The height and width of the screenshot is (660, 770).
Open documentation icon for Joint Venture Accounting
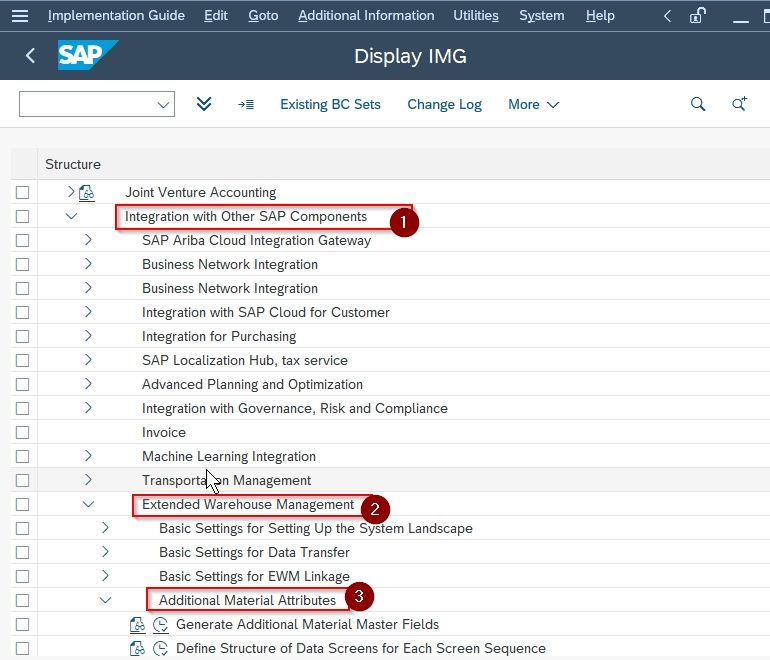[x=86, y=192]
